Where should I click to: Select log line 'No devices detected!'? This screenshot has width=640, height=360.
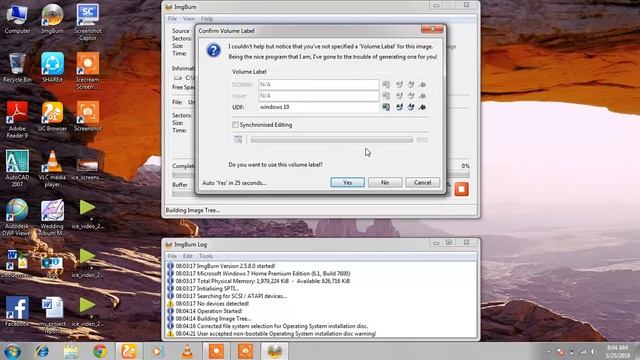point(212,304)
